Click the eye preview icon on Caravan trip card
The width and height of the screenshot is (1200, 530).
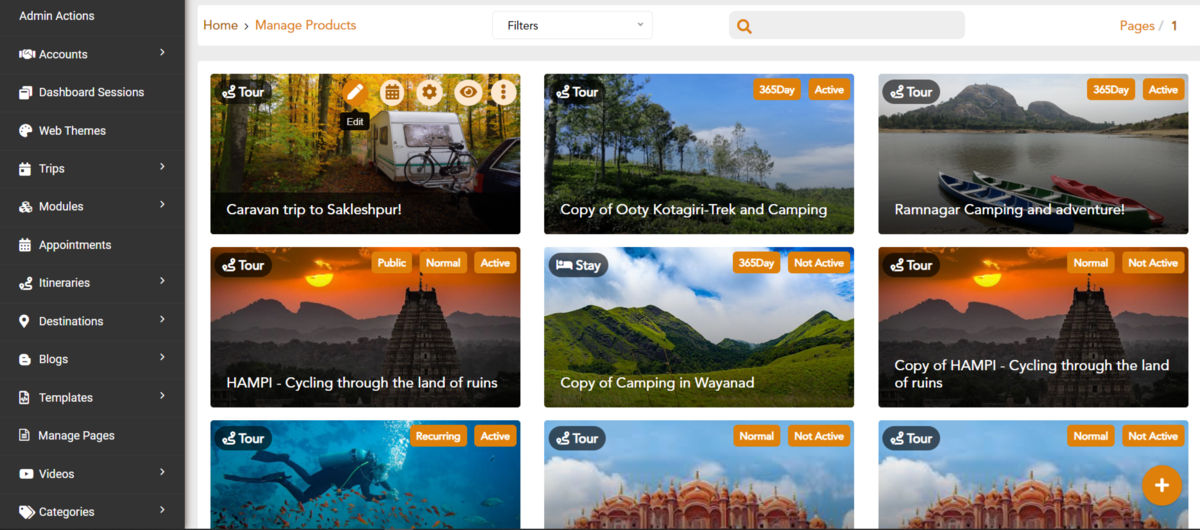pyautogui.click(x=467, y=92)
